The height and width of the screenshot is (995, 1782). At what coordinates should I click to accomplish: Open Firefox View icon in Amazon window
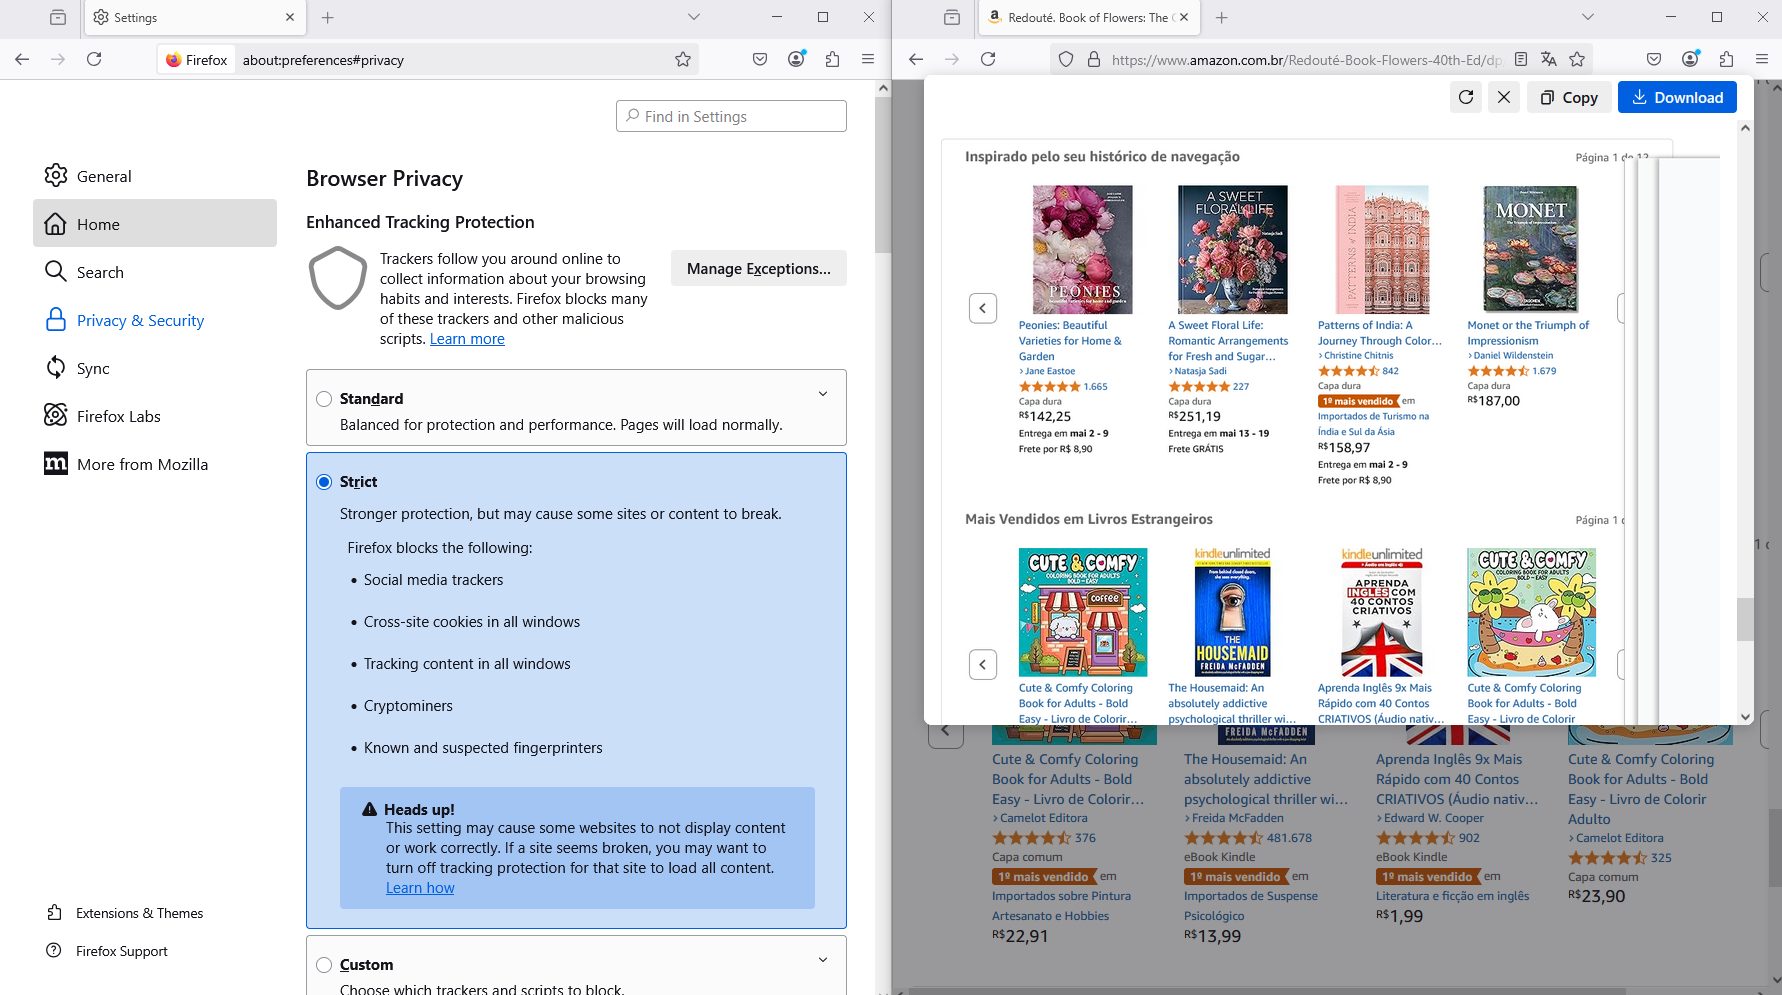[x=952, y=17]
